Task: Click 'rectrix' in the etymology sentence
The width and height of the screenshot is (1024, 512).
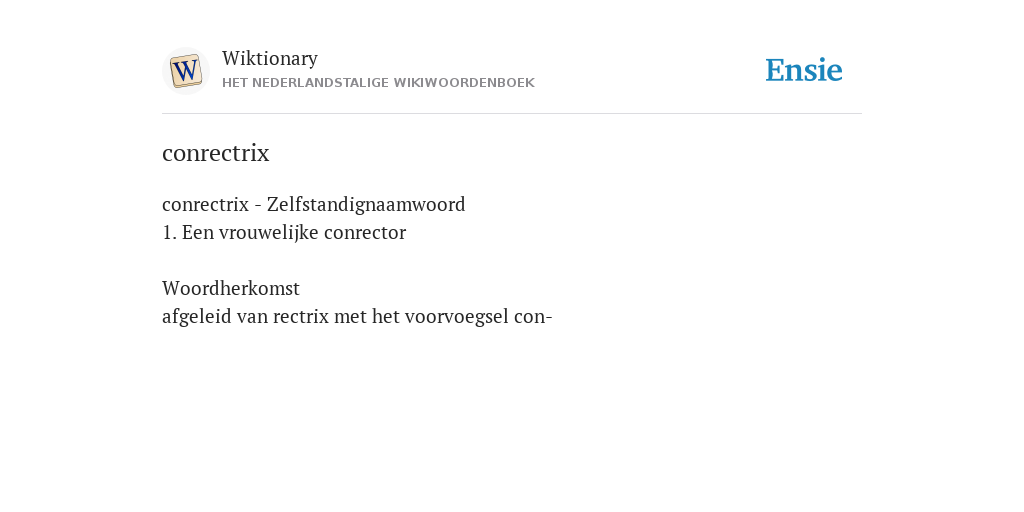Action: tap(301, 317)
